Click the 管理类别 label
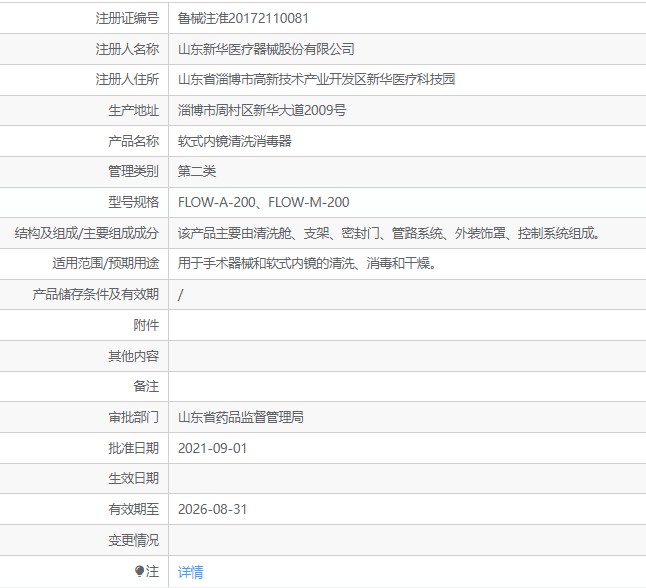 (133, 171)
